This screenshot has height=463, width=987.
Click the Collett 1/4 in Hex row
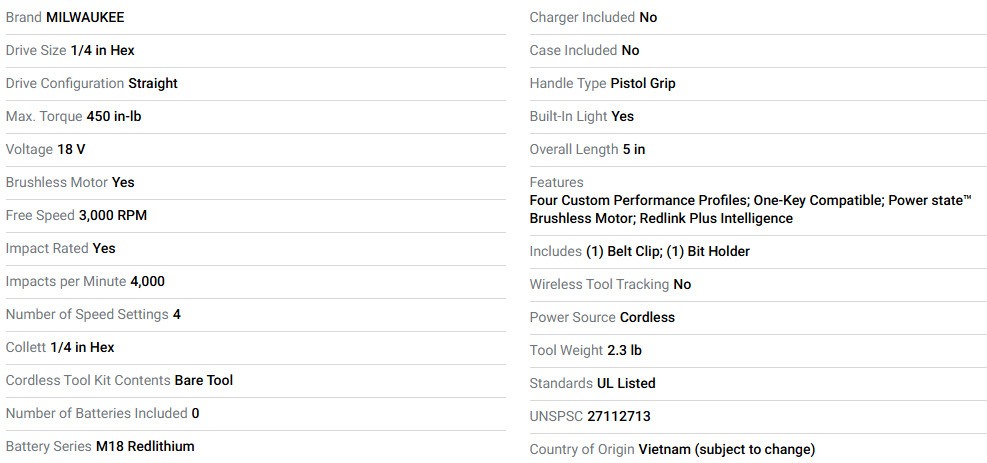tap(256, 347)
